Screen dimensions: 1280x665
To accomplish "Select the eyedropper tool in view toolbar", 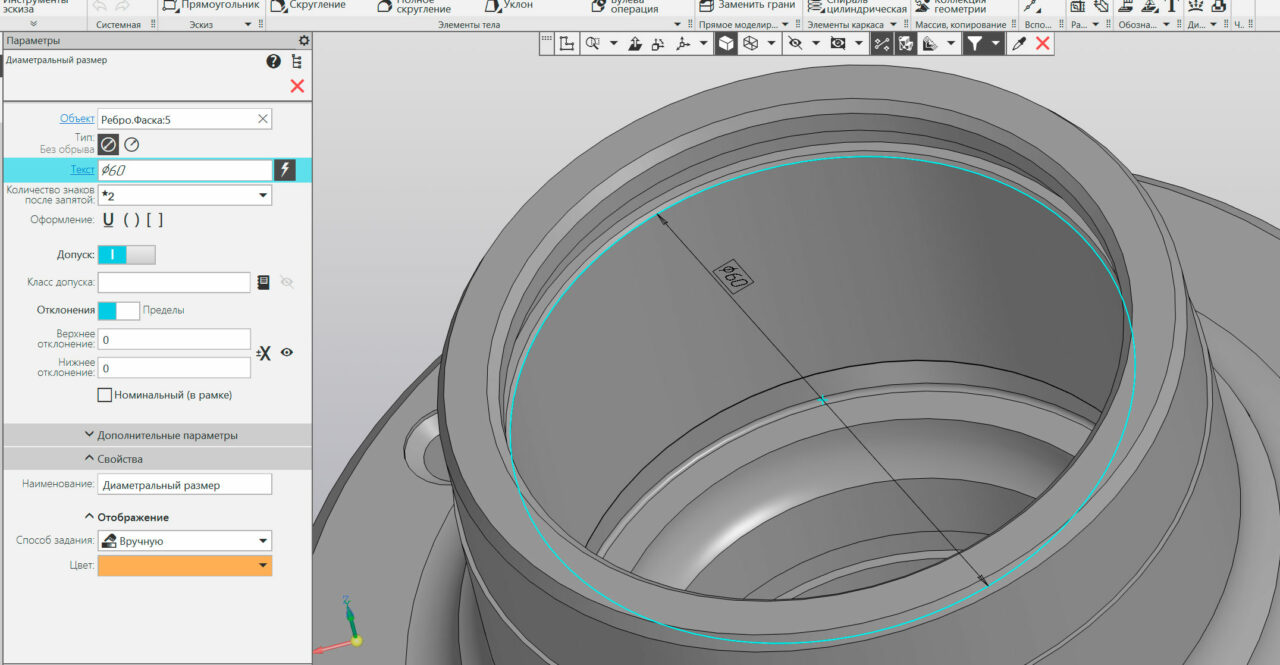I will coord(1019,43).
